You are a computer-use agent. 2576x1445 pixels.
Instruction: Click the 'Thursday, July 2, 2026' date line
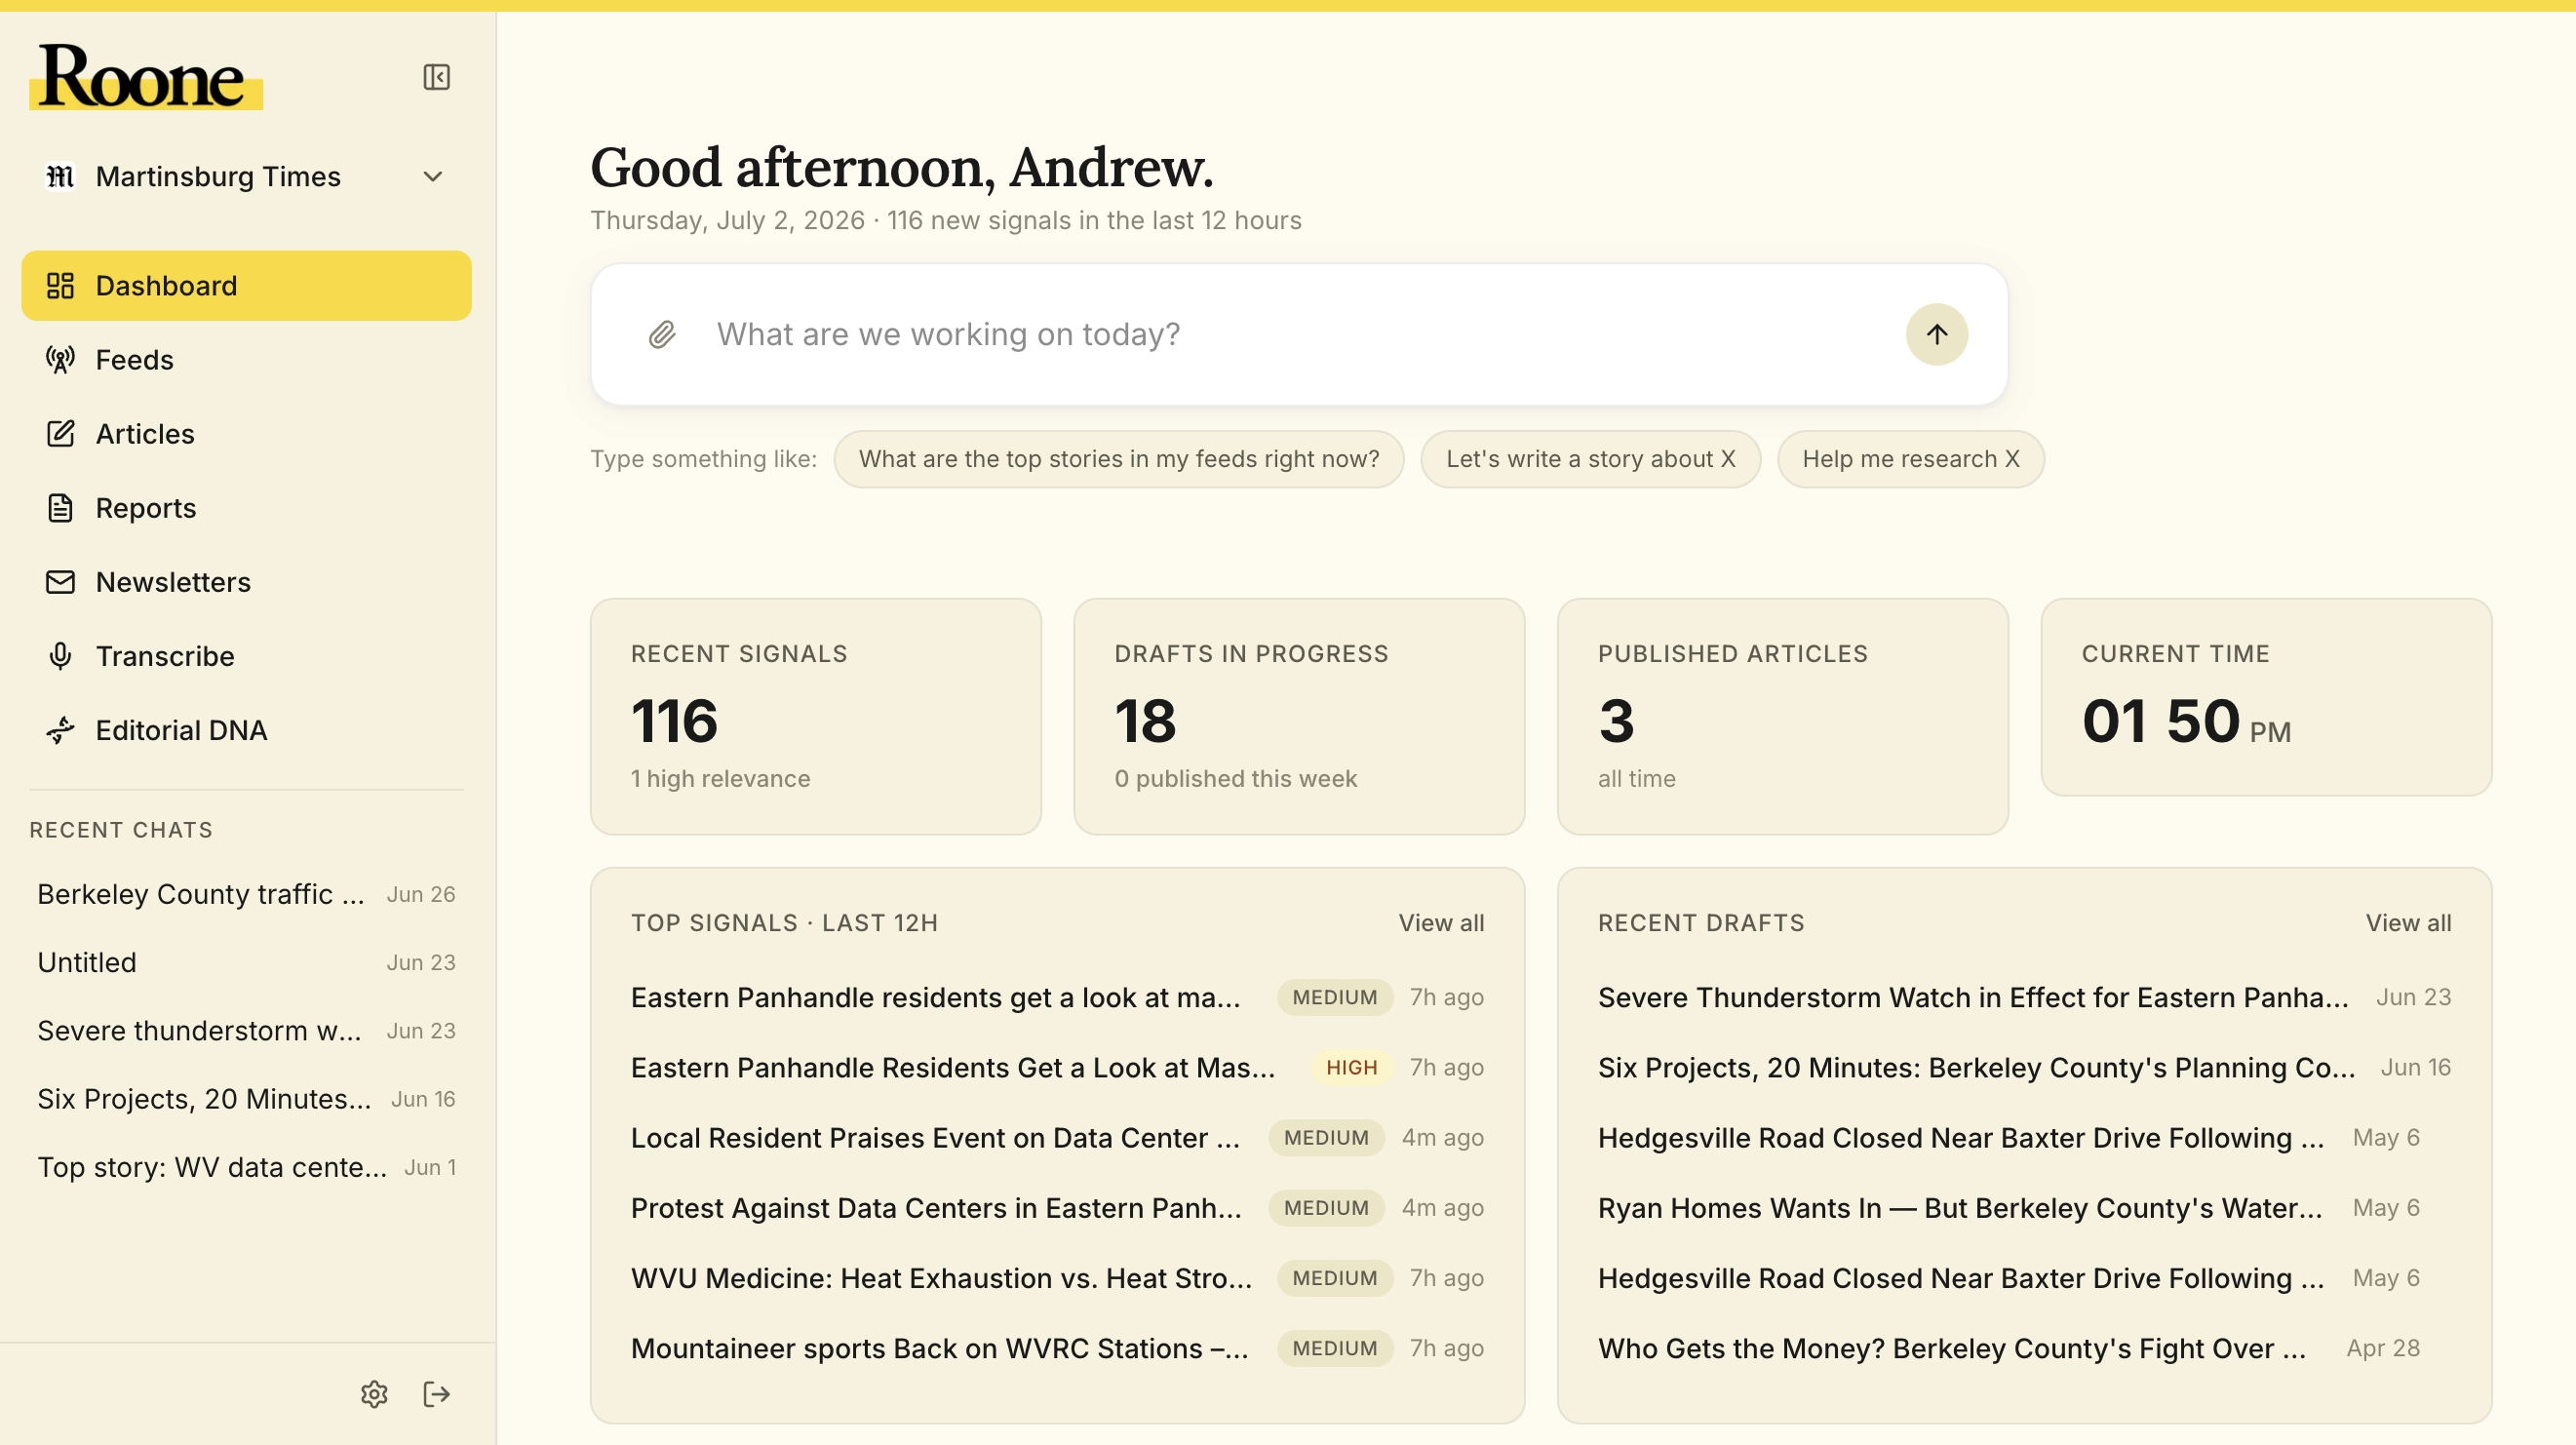click(727, 220)
